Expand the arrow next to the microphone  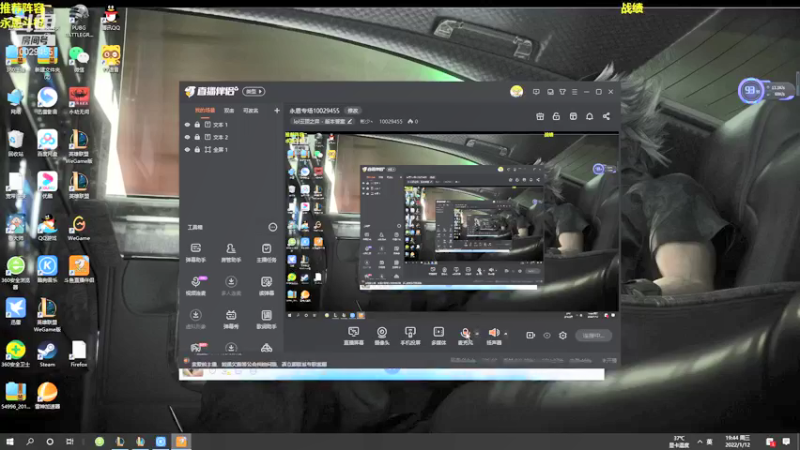477,334
